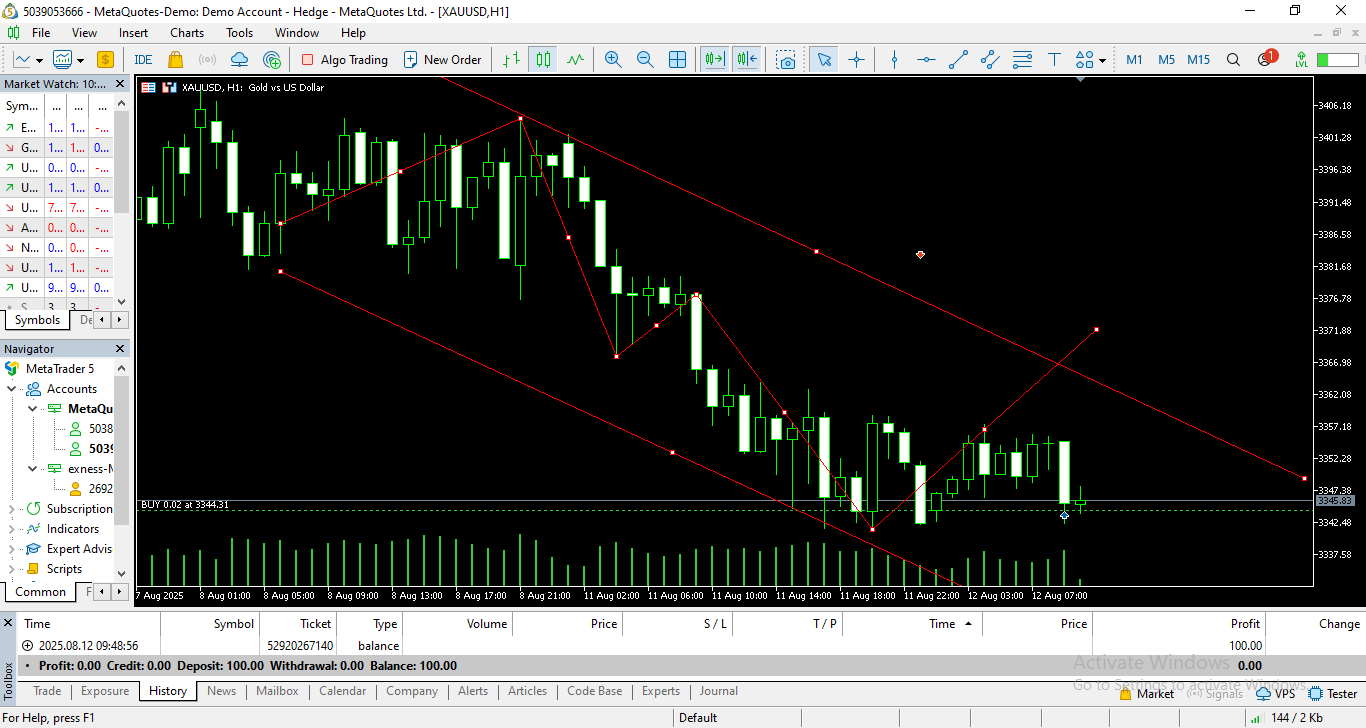Switch chart to candlesticks mode

click(x=543, y=60)
